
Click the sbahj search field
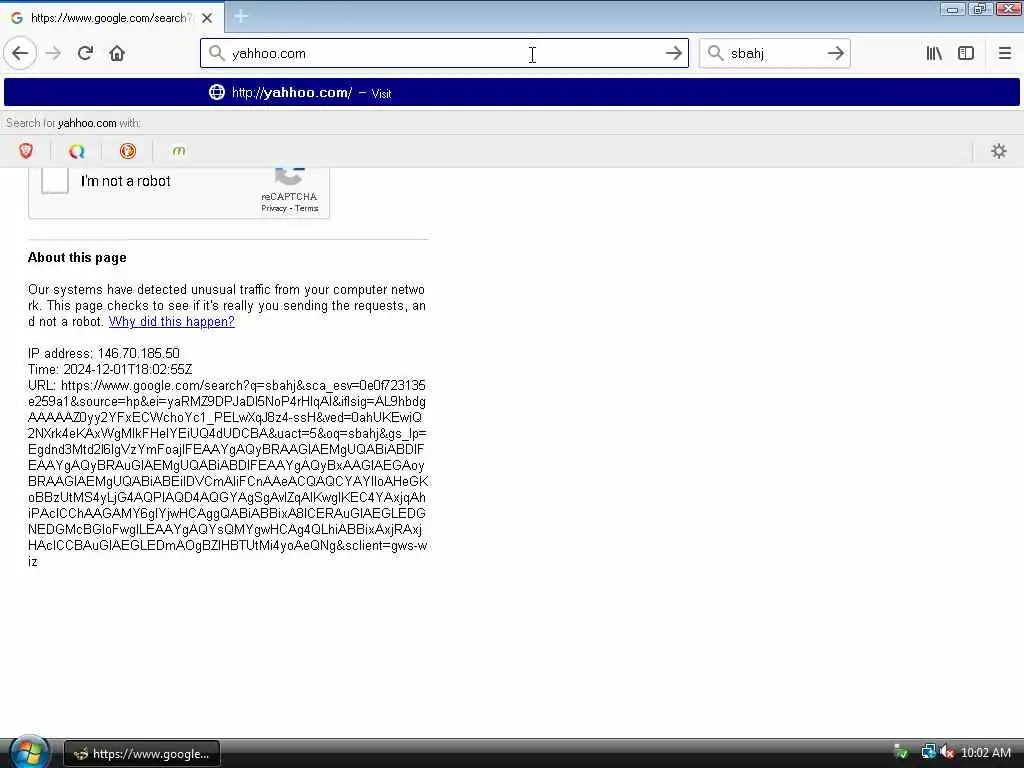pyautogui.click(x=774, y=54)
